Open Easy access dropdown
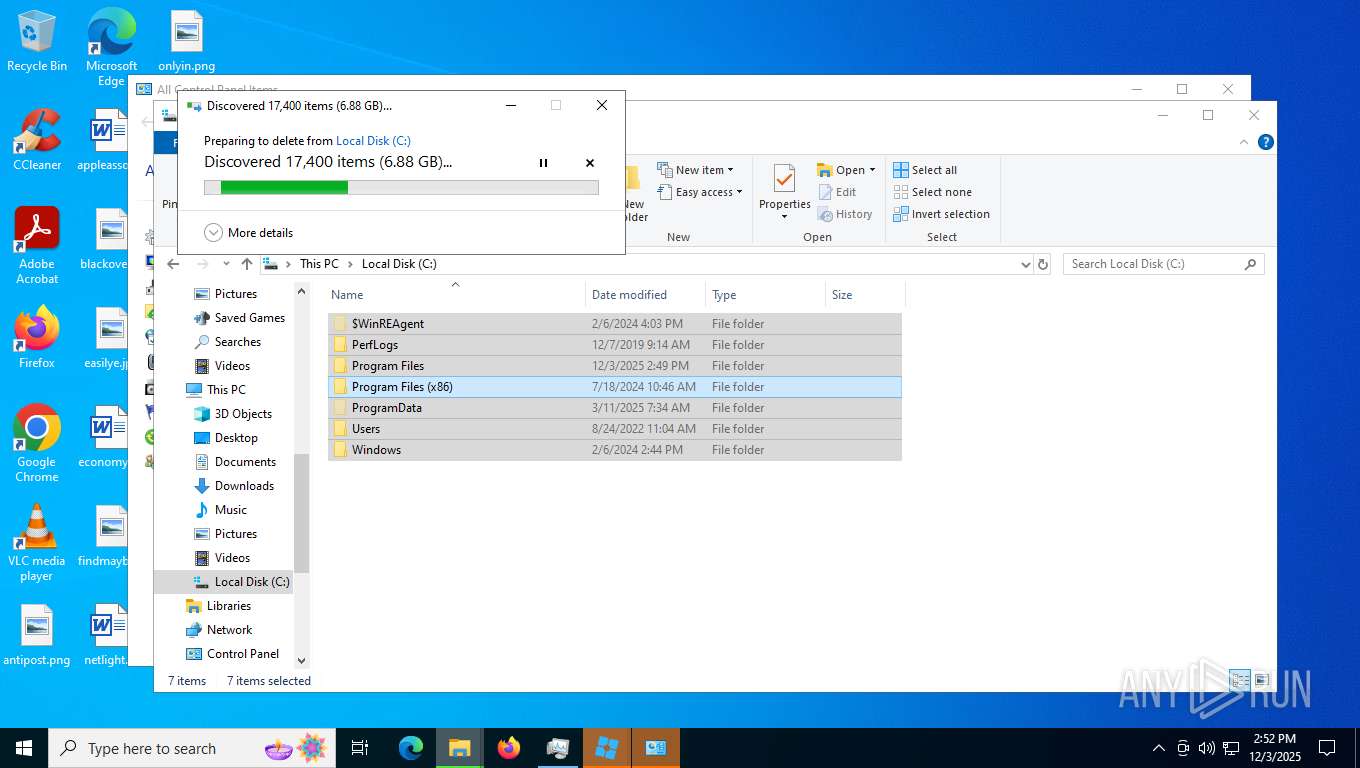The height and width of the screenshot is (768, 1360). (700, 192)
